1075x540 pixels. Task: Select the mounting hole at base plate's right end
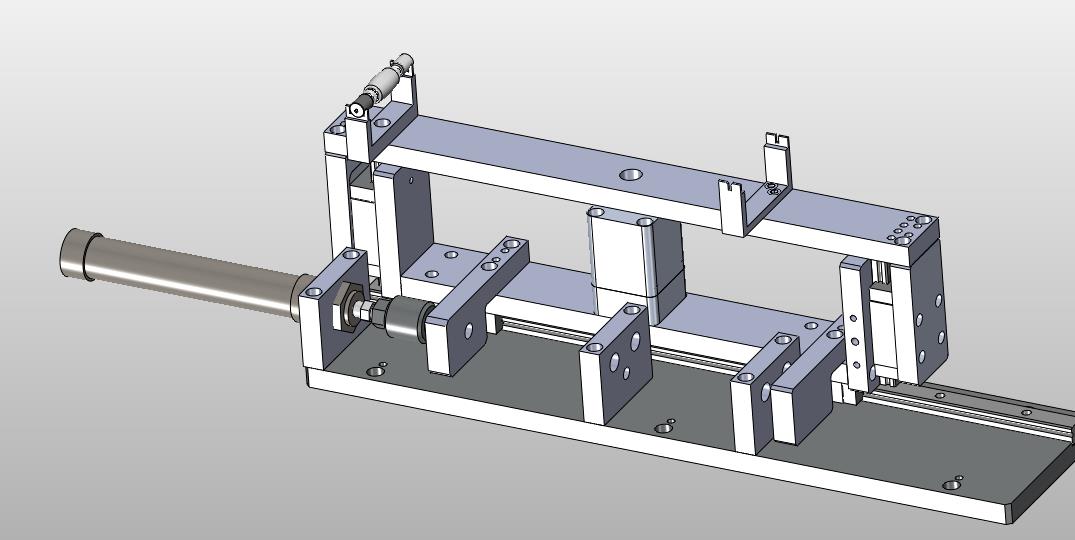pyautogui.click(x=952, y=485)
